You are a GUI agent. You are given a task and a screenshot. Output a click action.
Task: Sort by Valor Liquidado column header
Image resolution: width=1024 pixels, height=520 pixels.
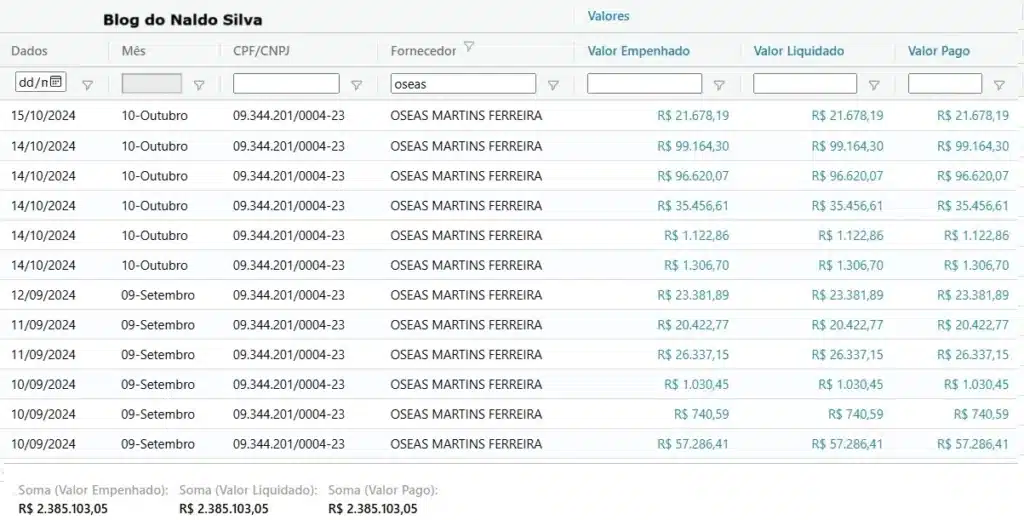[799, 51]
